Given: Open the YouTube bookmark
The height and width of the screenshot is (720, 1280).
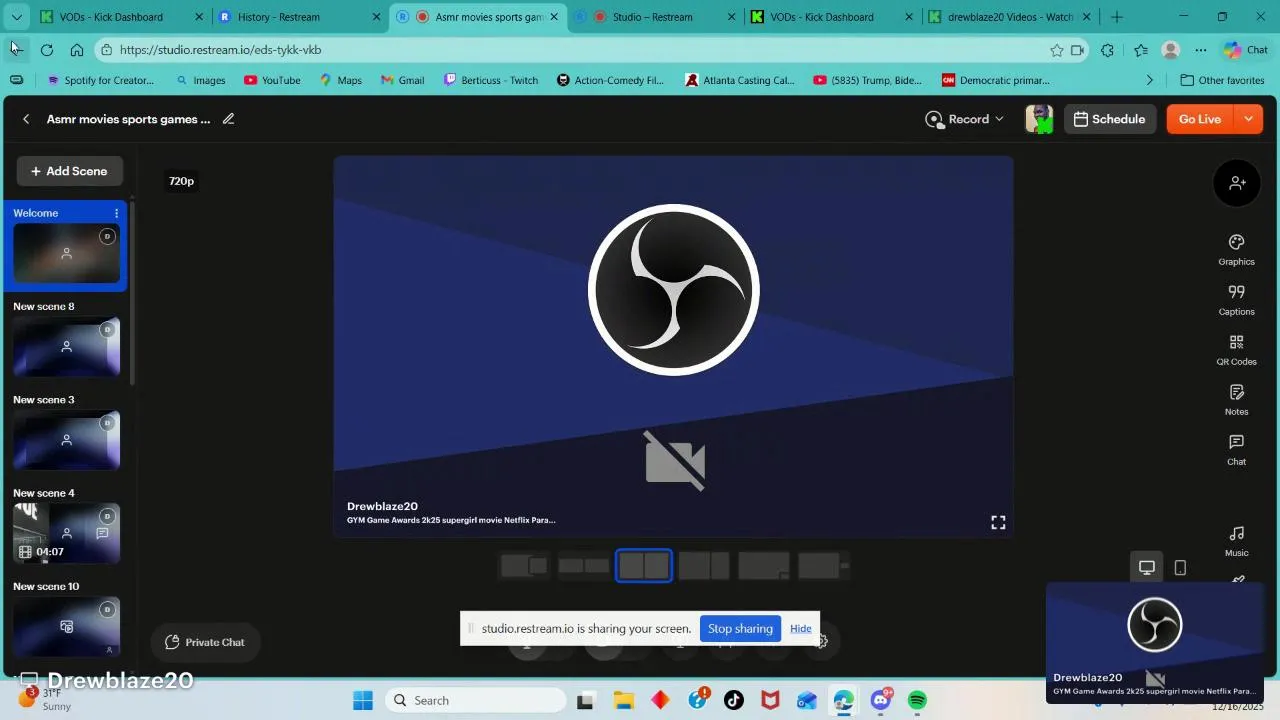Looking at the screenshot, I should pos(272,80).
